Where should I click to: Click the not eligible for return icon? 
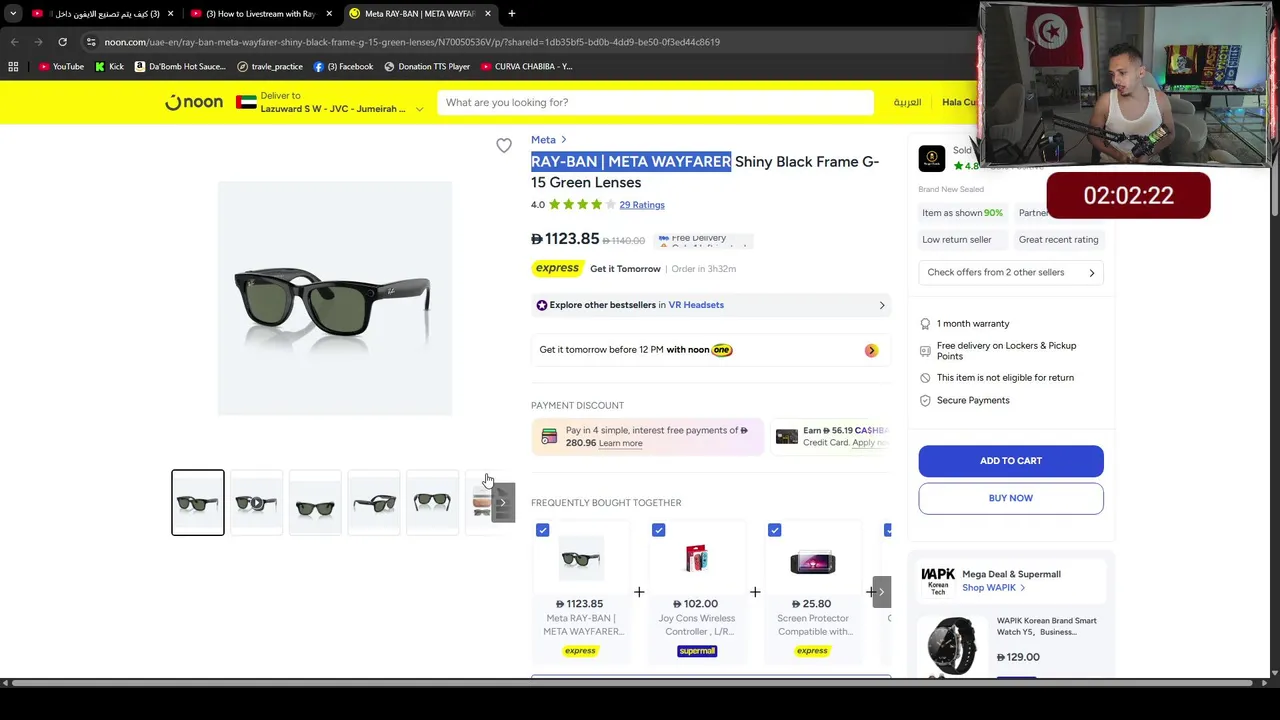[926, 378]
